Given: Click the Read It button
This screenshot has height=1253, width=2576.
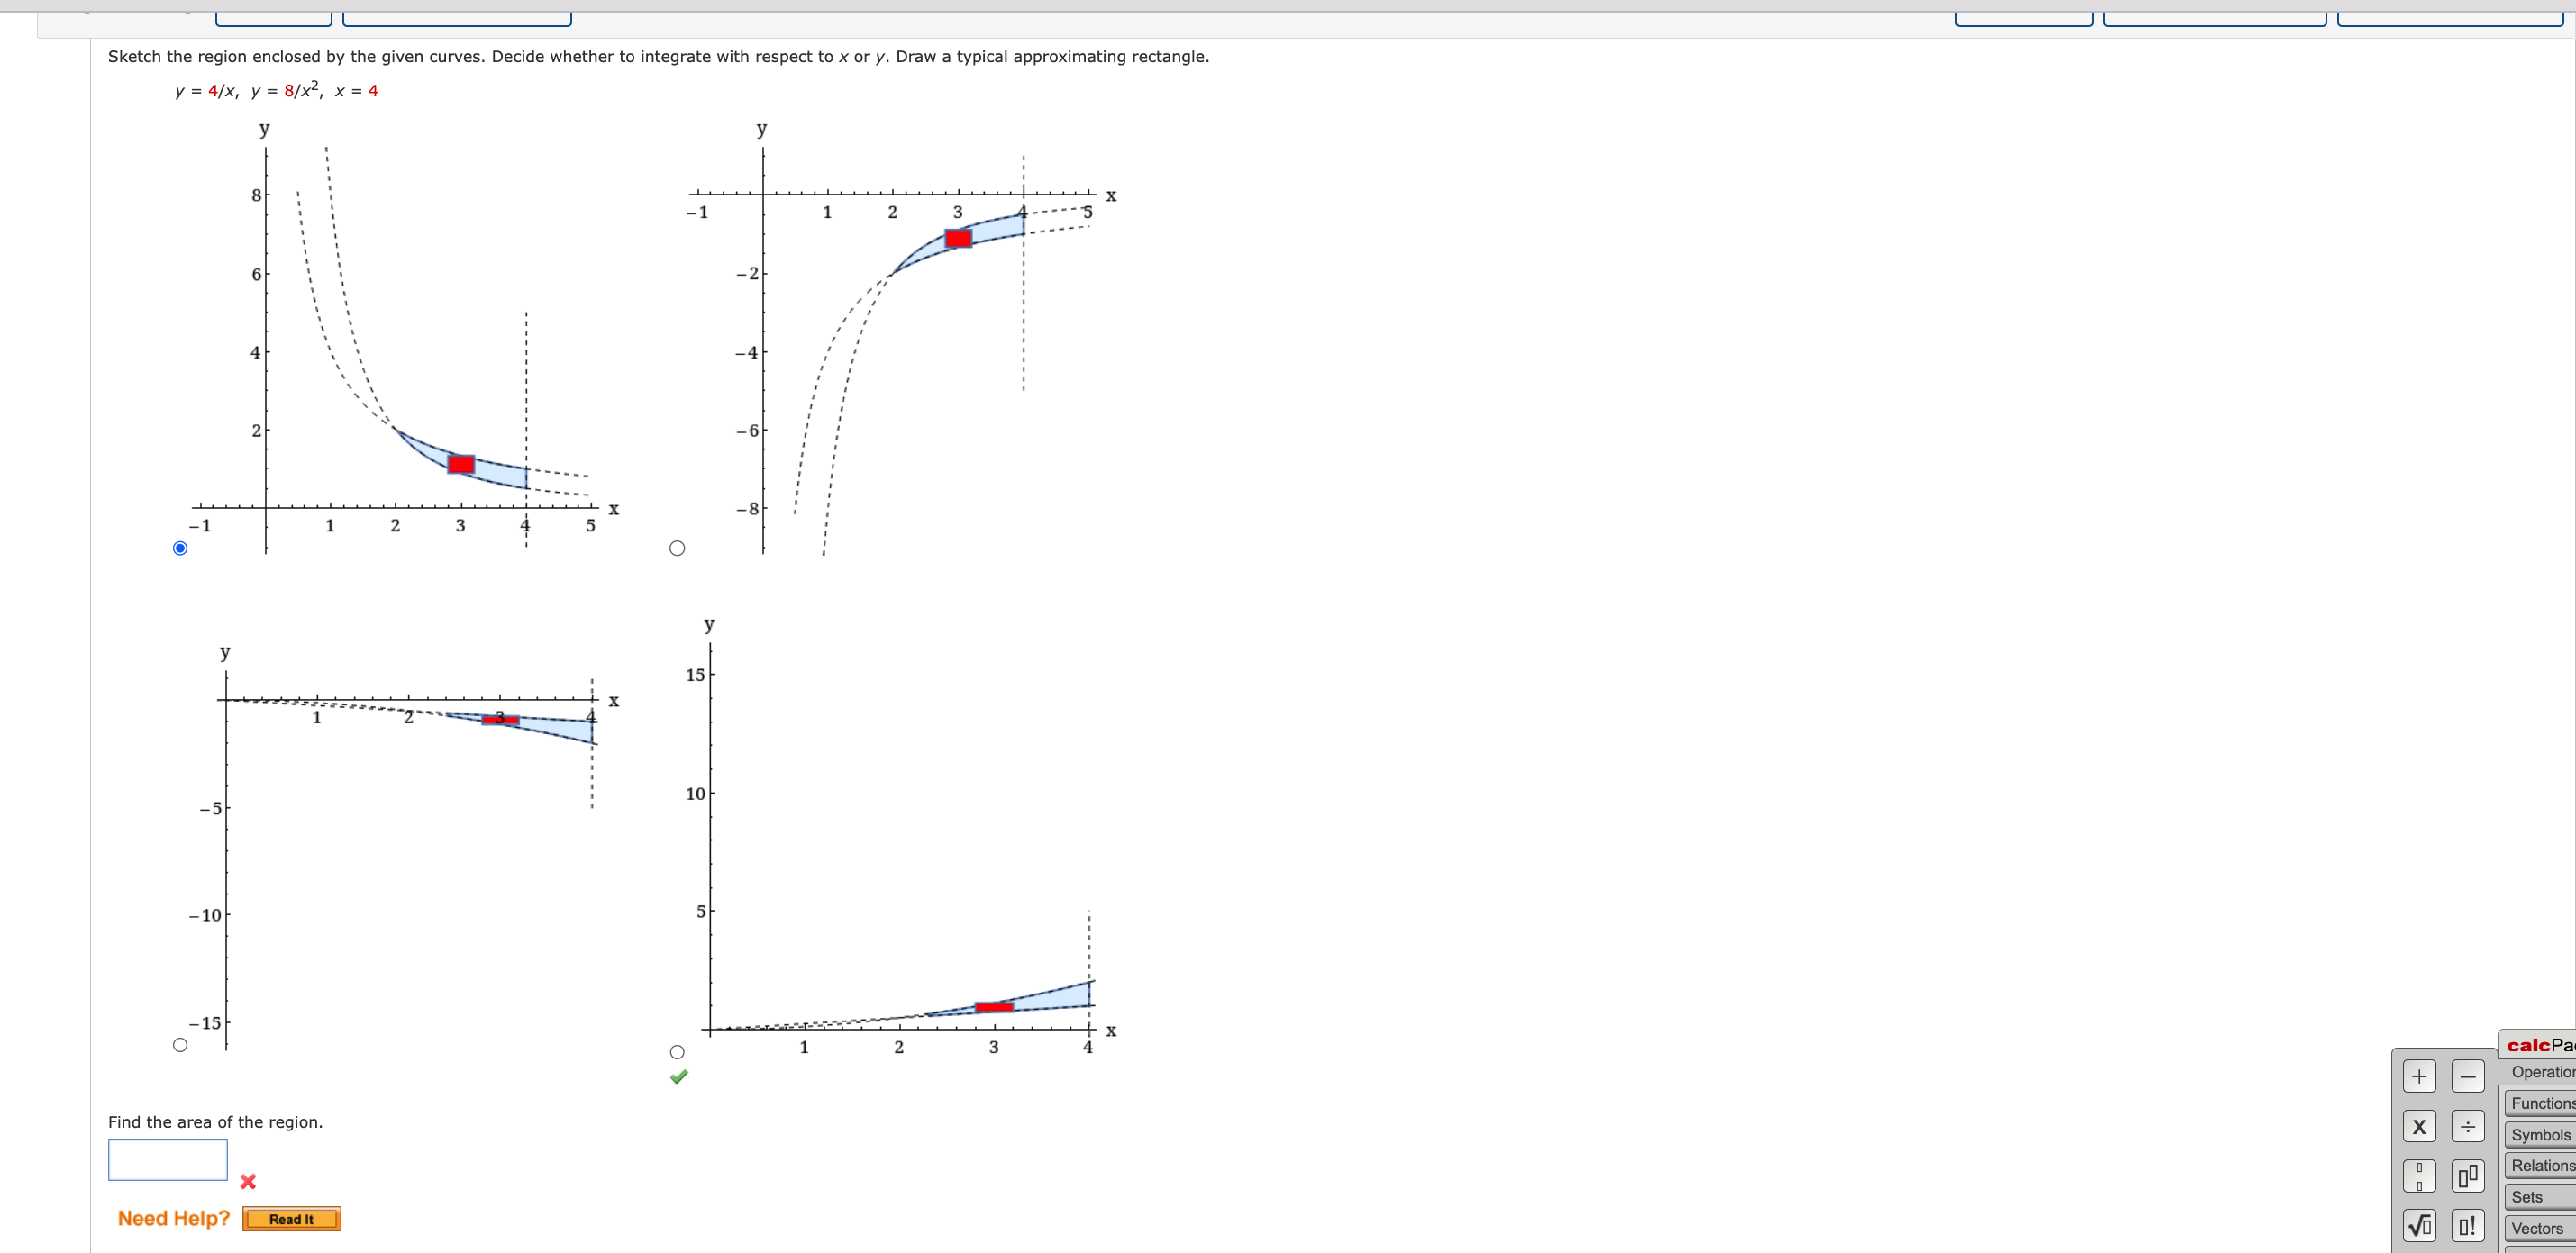Looking at the screenshot, I should coord(290,1219).
